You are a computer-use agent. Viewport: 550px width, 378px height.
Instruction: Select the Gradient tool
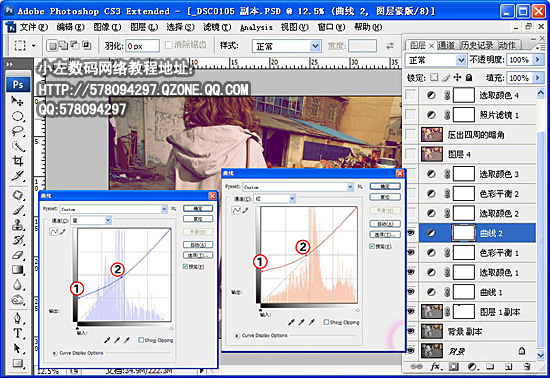pos(18,270)
